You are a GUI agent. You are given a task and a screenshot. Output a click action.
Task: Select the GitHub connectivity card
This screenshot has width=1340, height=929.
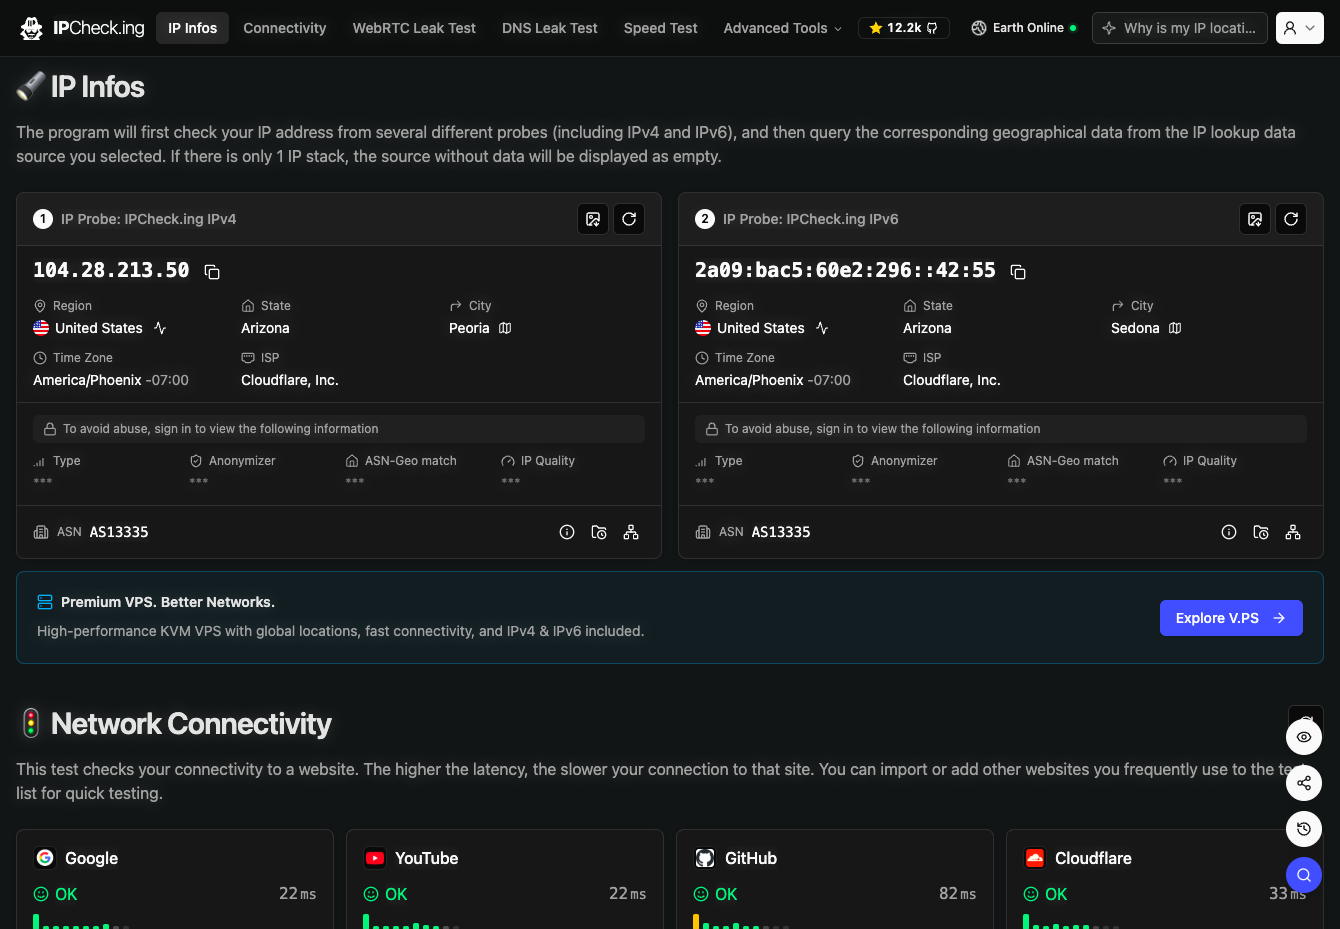[x=835, y=880]
